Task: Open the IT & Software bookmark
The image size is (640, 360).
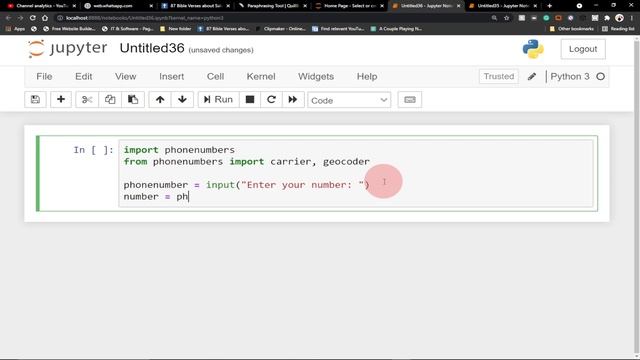Action: [x=128, y=29]
